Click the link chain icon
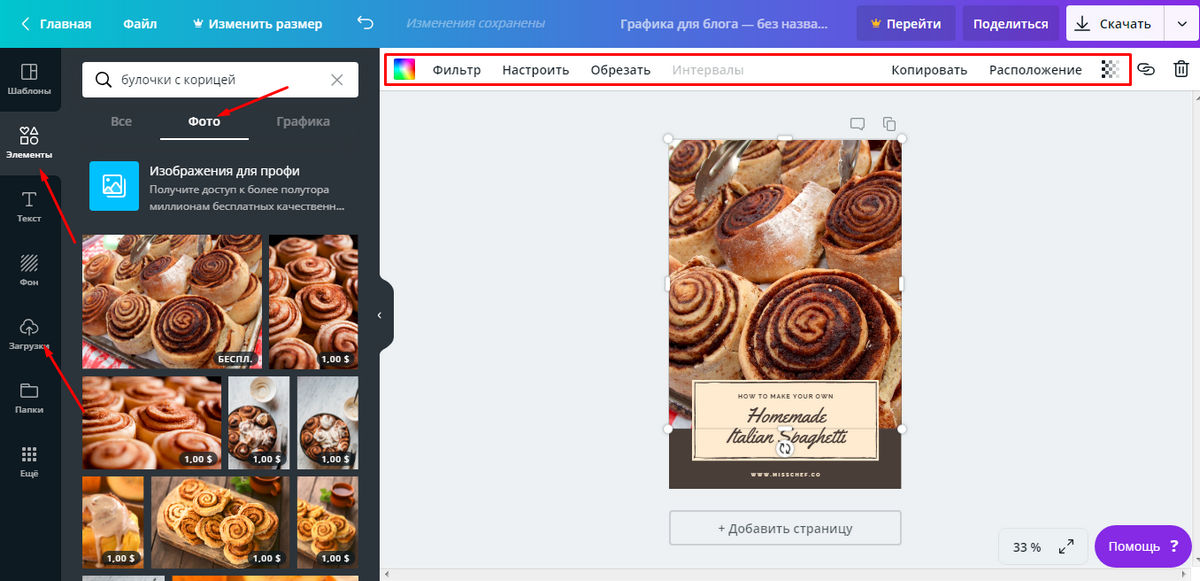This screenshot has height=581, width=1200. [1146, 70]
